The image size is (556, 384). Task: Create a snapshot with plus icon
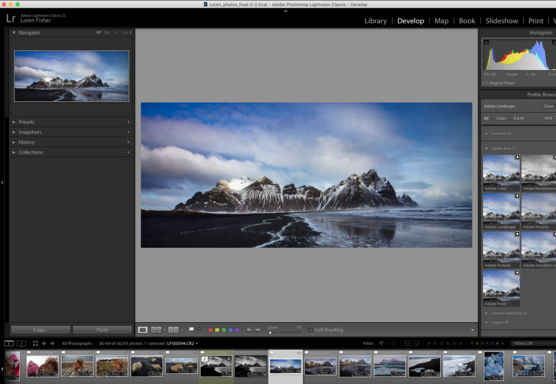click(128, 132)
